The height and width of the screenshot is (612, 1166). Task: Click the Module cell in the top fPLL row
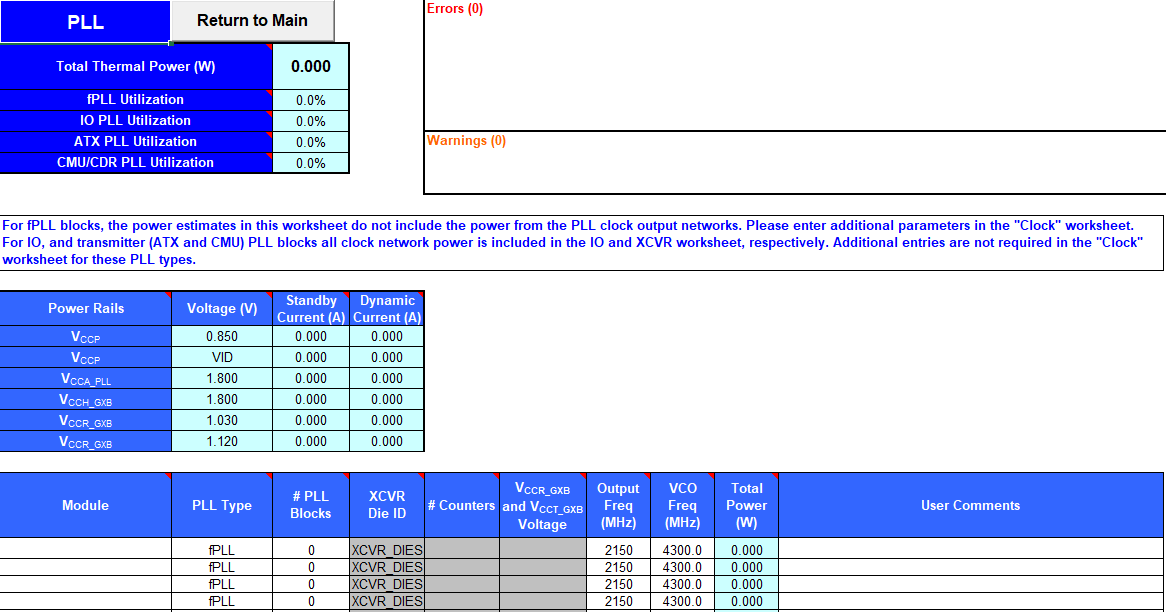point(86,550)
